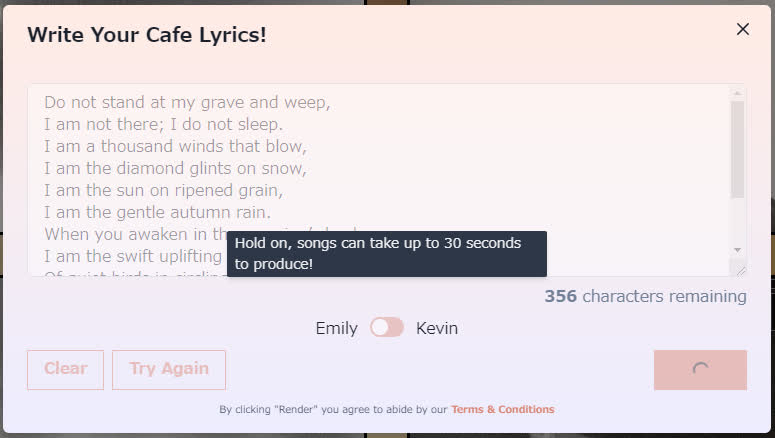
Task: Select the Kevin voice label
Action: pyautogui.click(x=437, y=328)
